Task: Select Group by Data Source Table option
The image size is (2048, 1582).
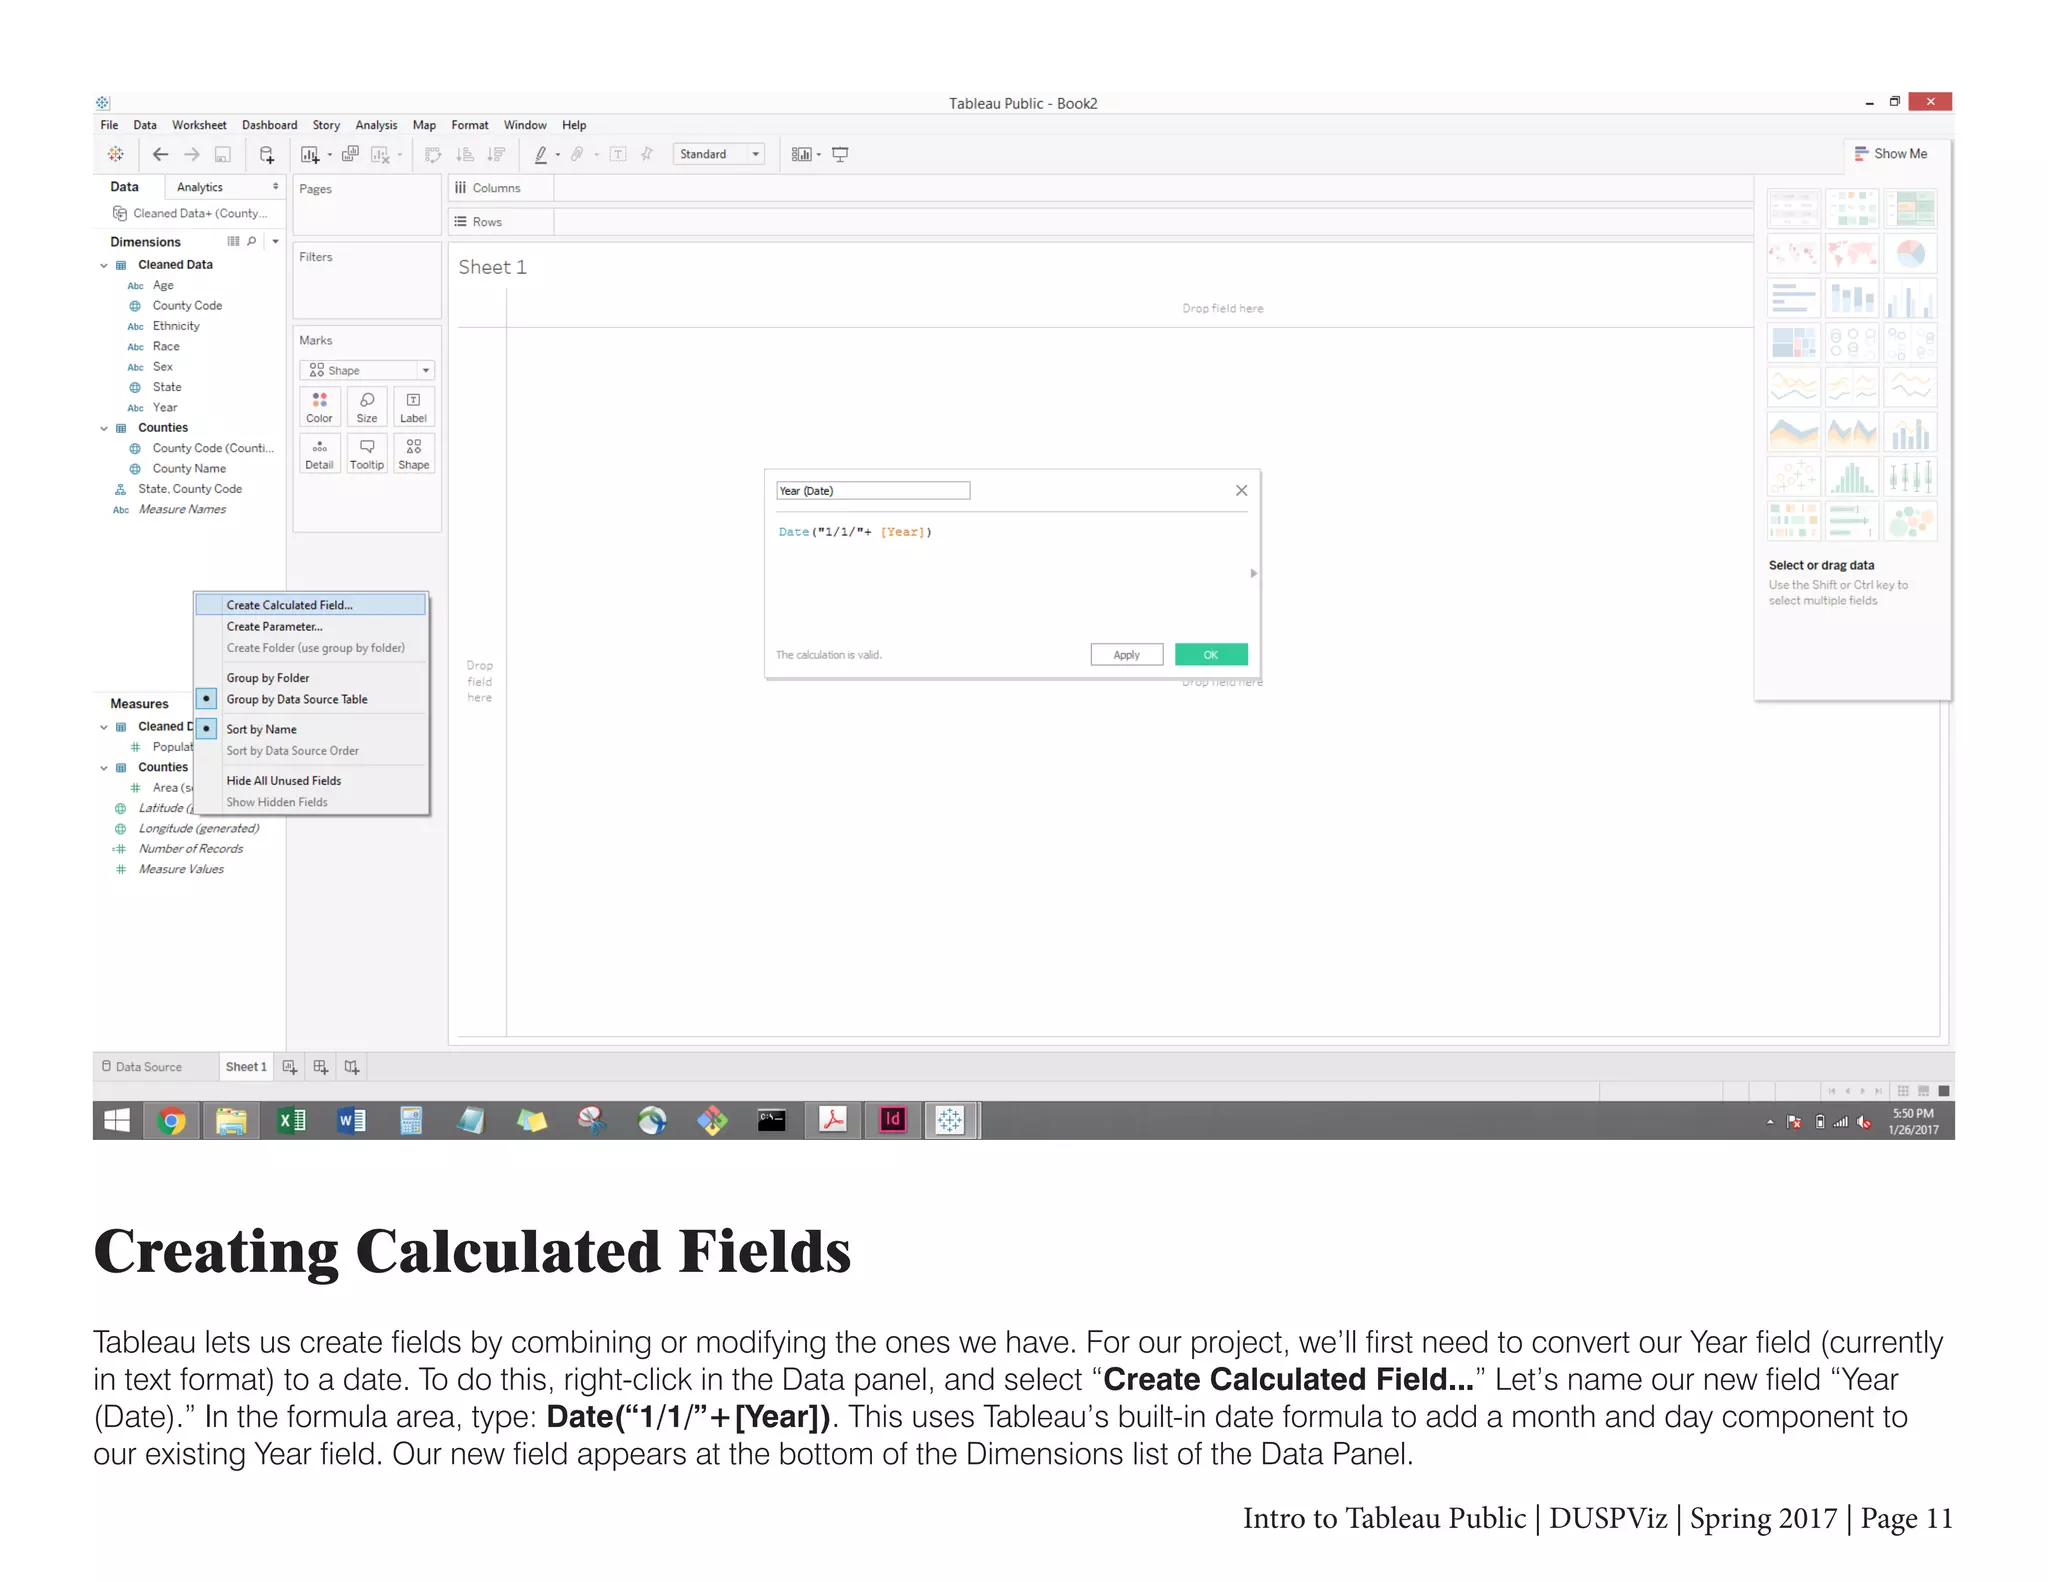Action: tap(297, 699)
